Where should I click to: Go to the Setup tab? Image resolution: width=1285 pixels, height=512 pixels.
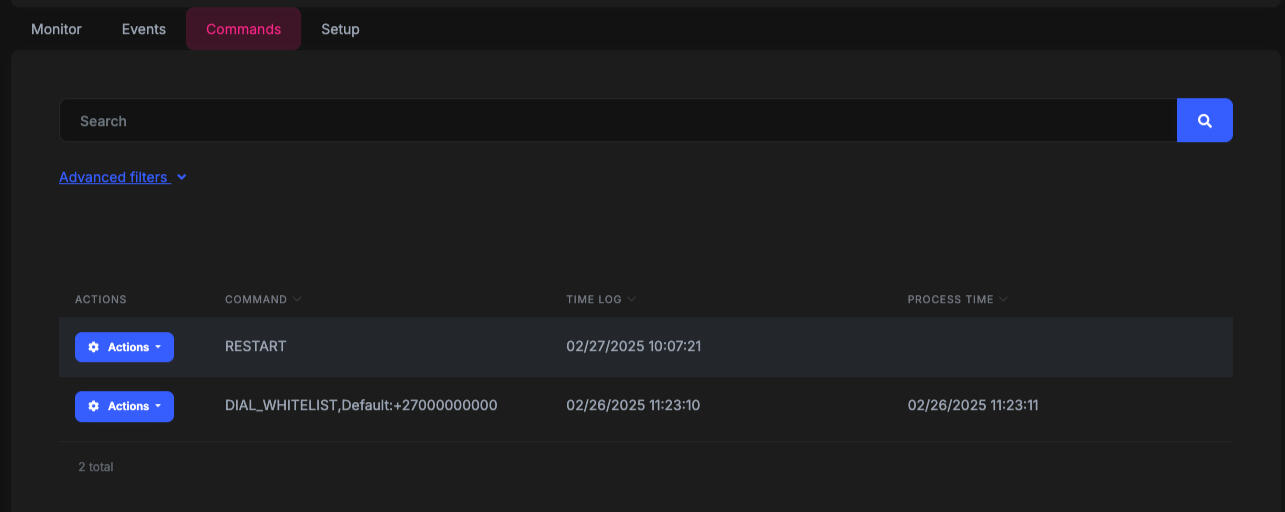pyautogui.click(x=340, y=29)
